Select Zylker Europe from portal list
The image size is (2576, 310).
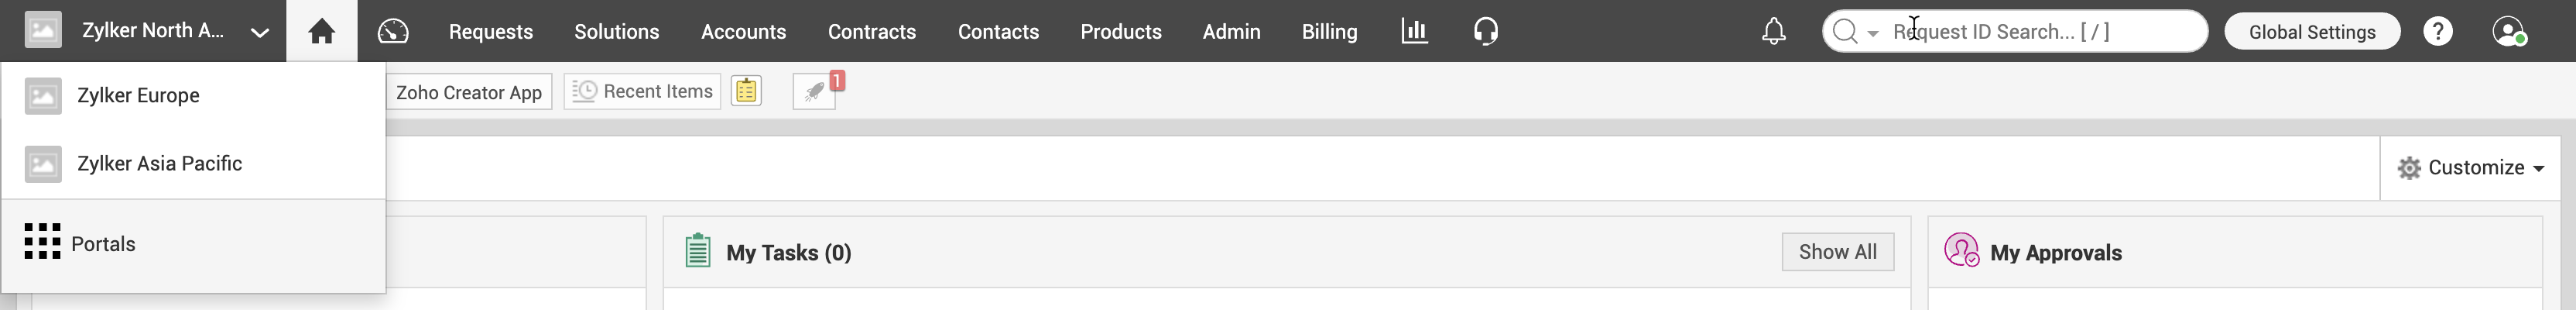[x=138, y=96]
